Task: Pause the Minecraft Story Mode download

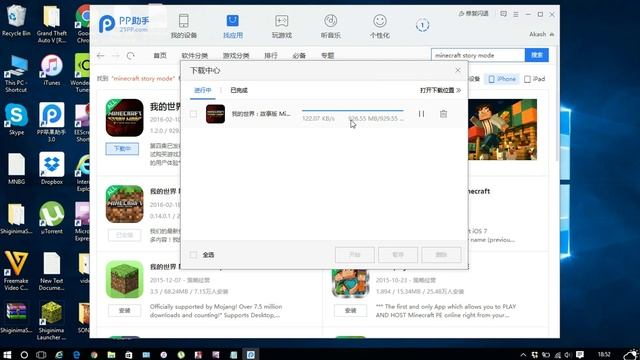Action: coord(421,114)
